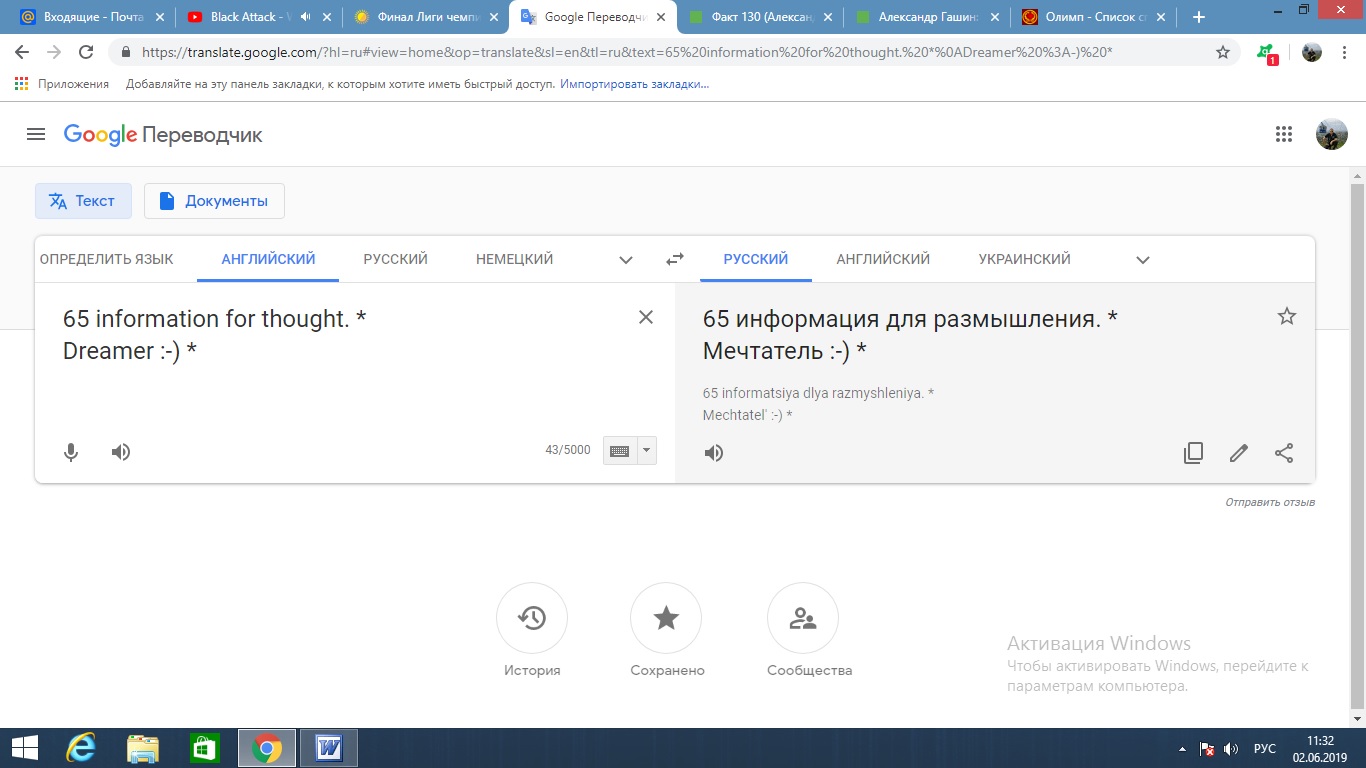Viewport: 1366px width, 768px height.
Task: Open Chrome three-dot menu
Action: point(1346,52)
